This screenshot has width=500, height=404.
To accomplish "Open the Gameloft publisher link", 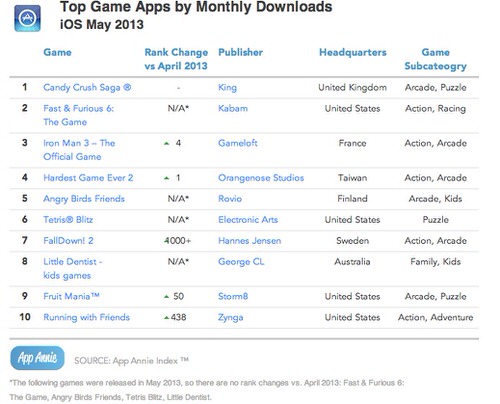I will [x=238, y=143].
